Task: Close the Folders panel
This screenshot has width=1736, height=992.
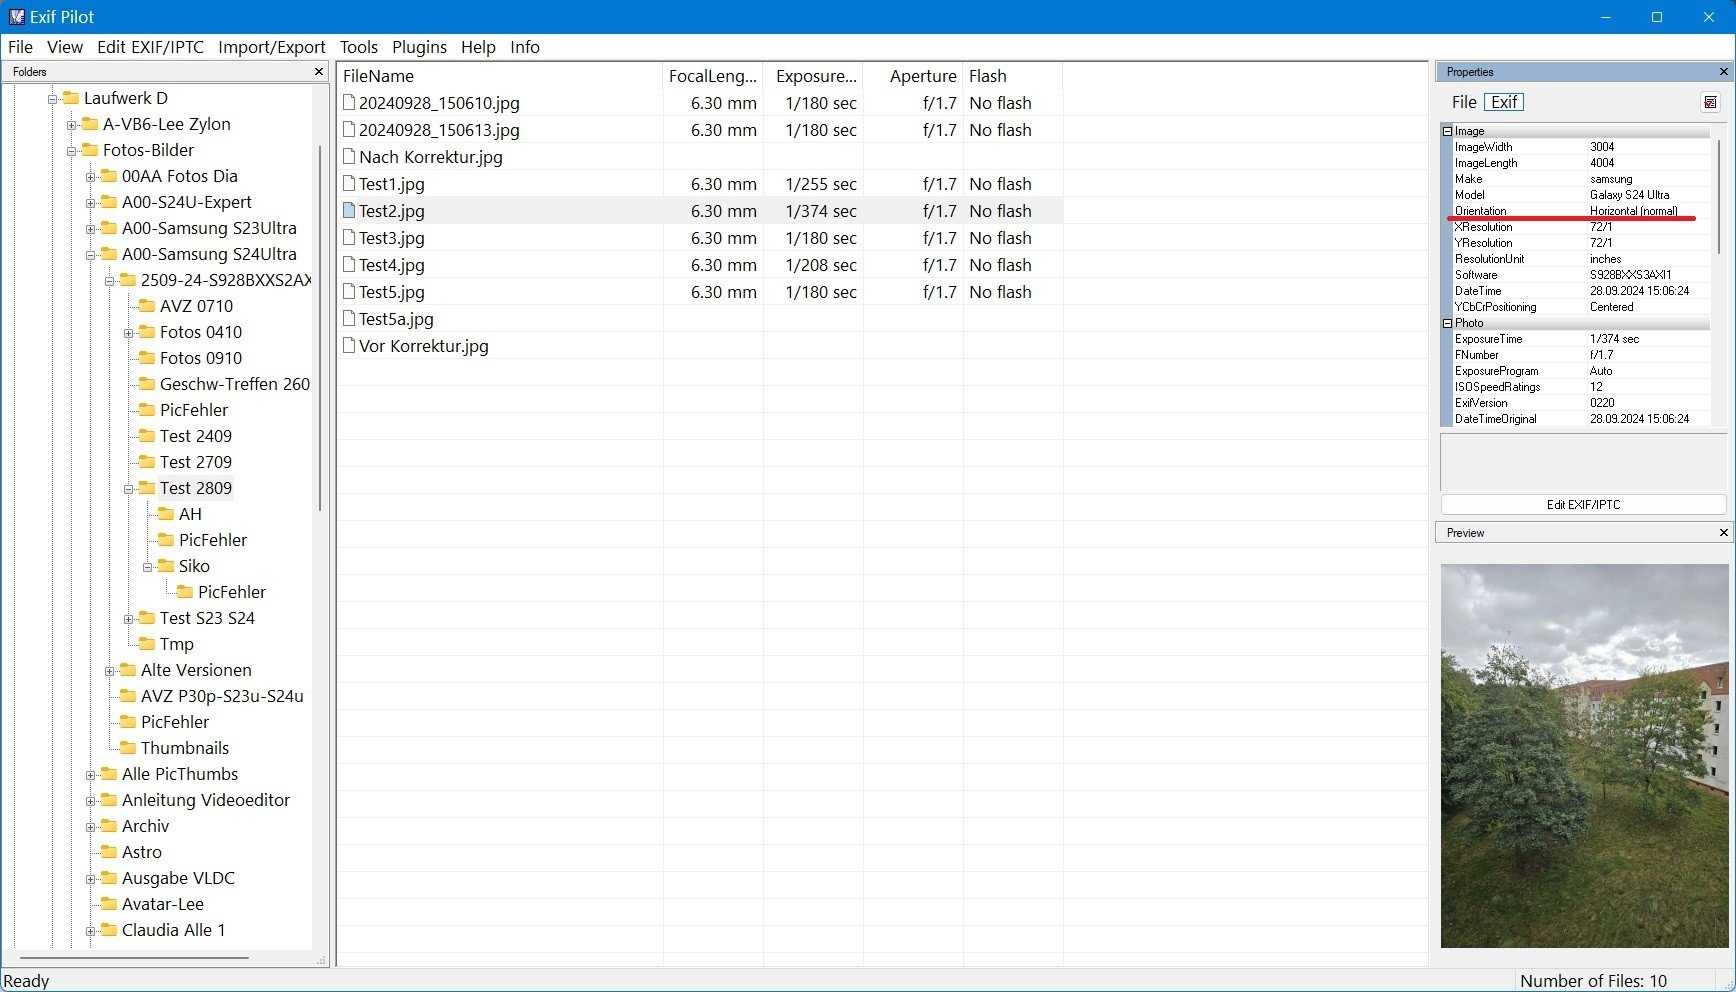Action: click(319, 72)
